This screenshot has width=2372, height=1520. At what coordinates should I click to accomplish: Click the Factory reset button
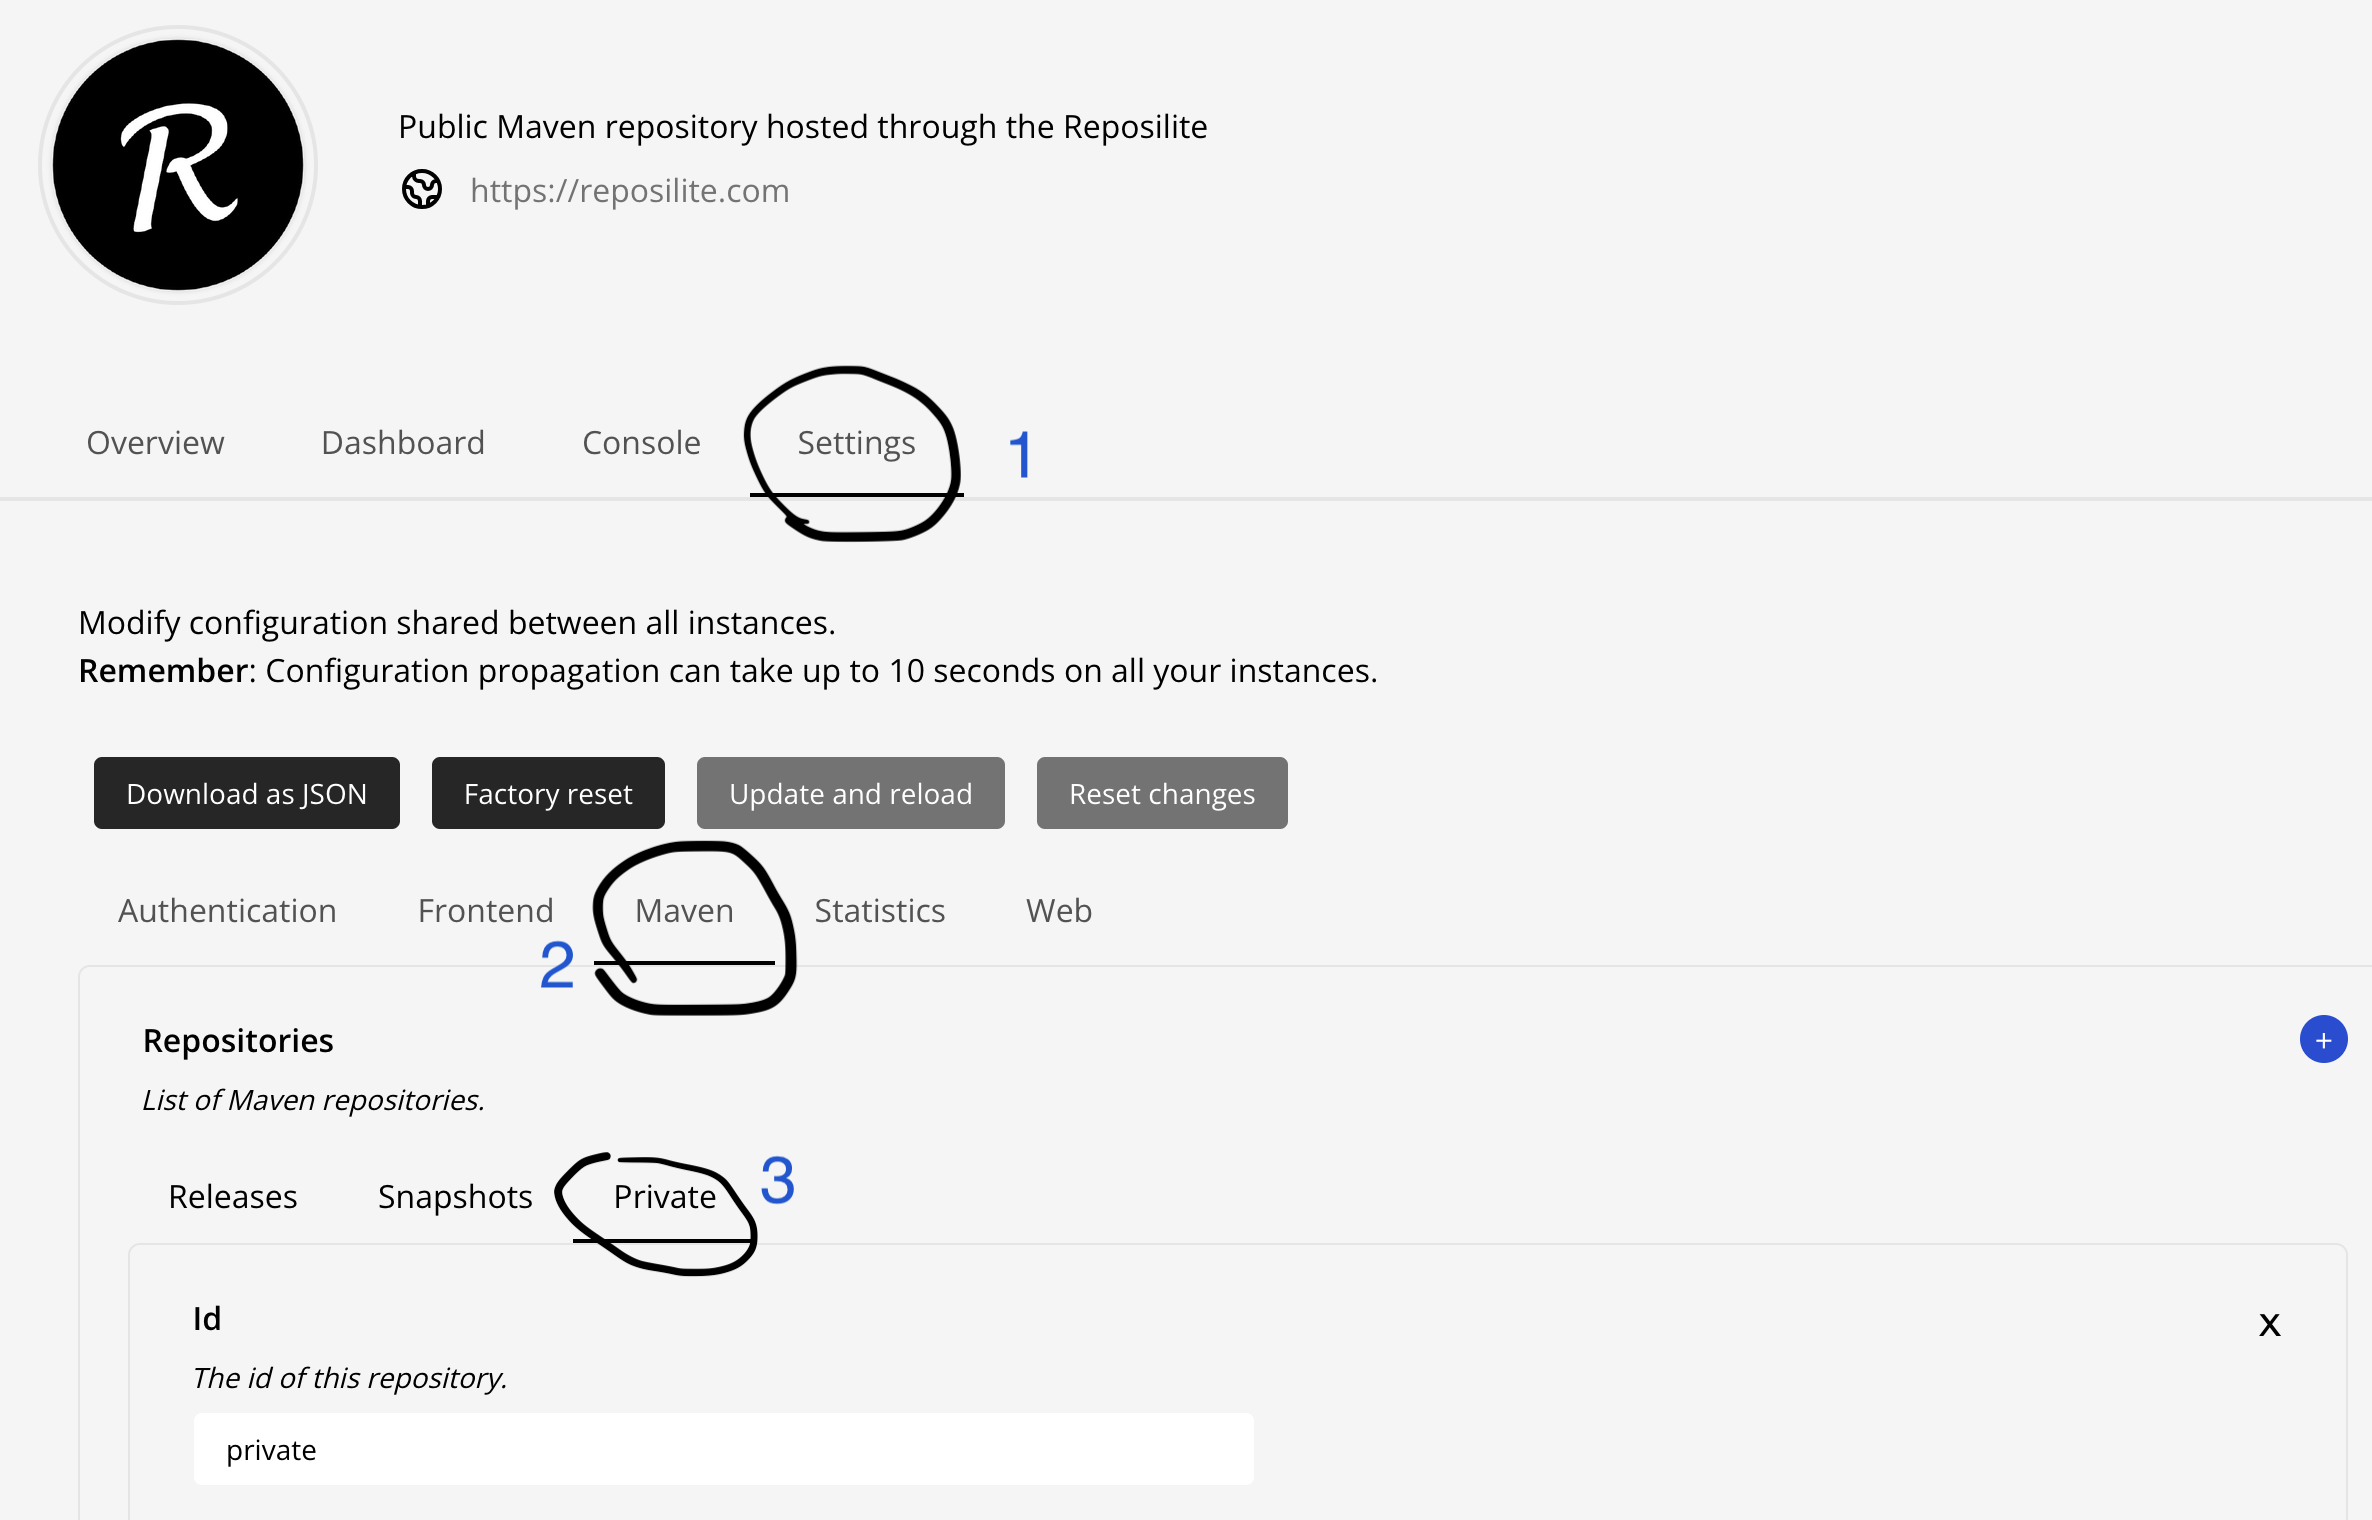coord(548,793)
